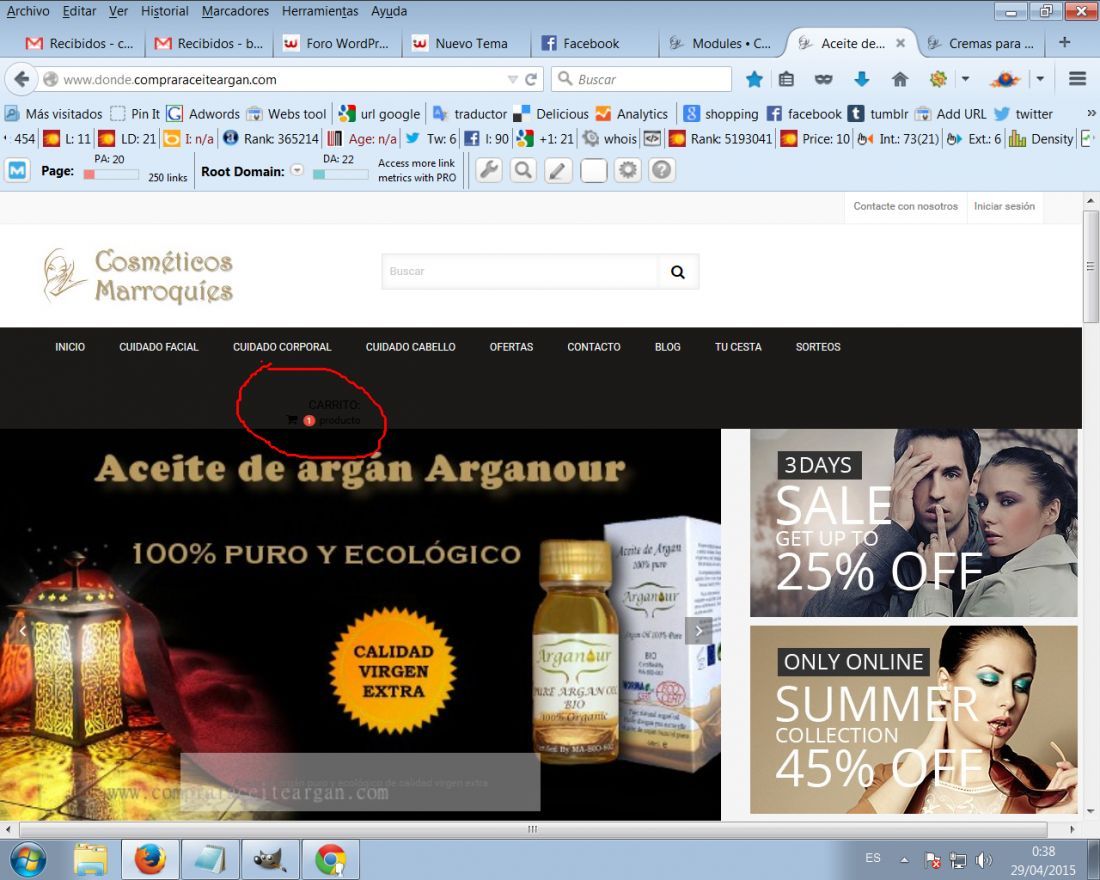Go to previous slide arrow on banner

[22, 631]
